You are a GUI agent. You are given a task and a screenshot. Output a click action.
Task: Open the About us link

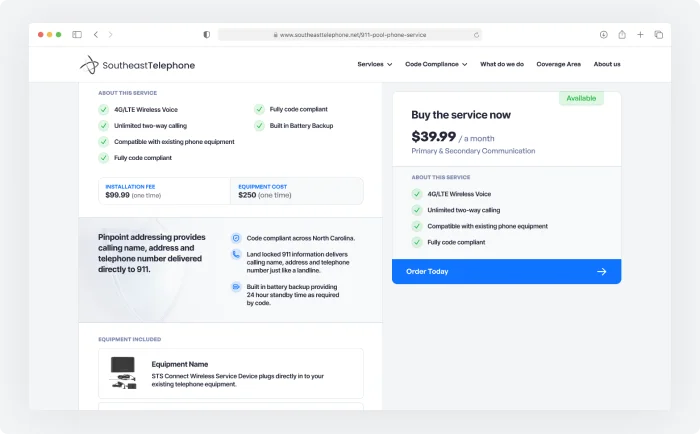[x=606, y=64]
